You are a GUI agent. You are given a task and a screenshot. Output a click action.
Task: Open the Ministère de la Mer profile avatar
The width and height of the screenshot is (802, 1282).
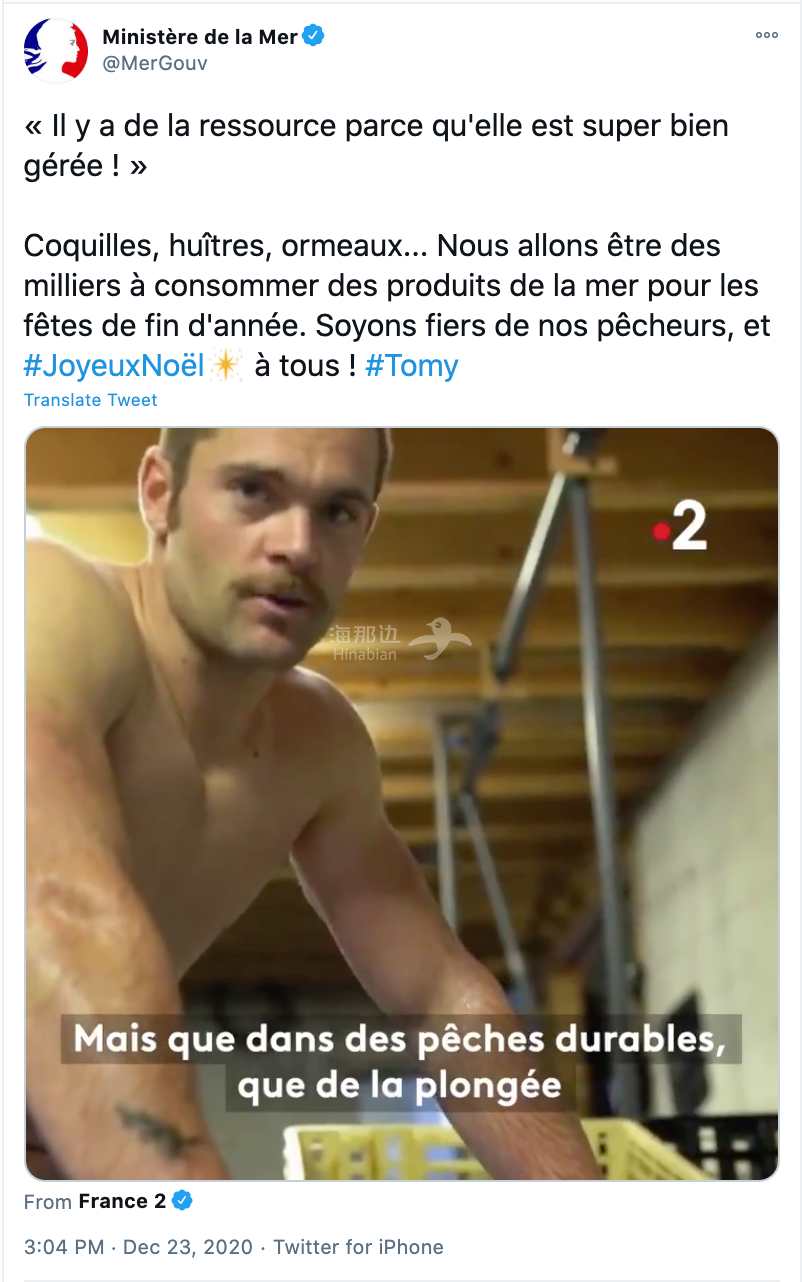click(56, 49)
